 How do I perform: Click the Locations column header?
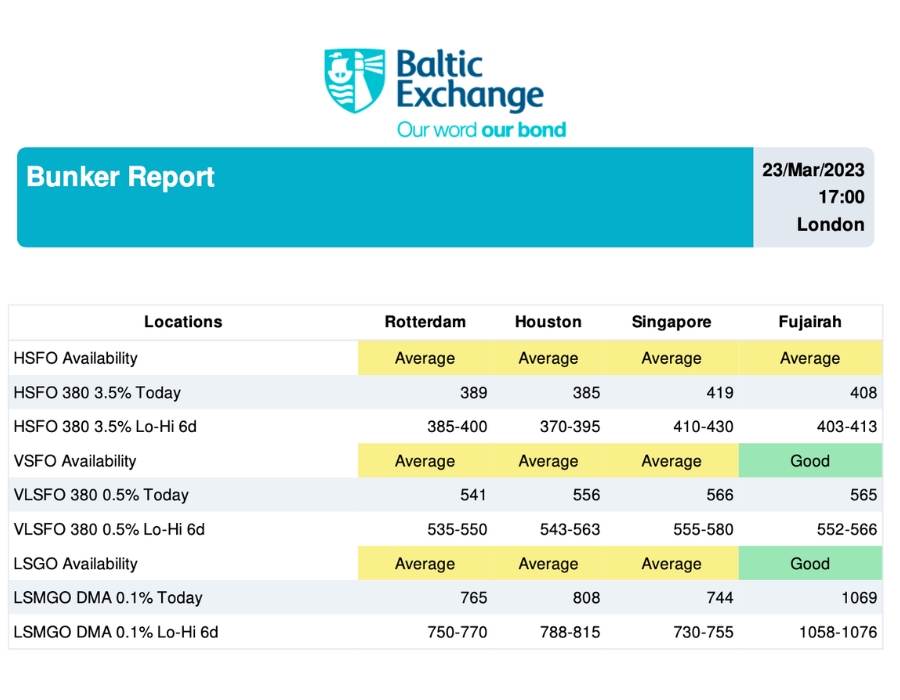point(183,322)
